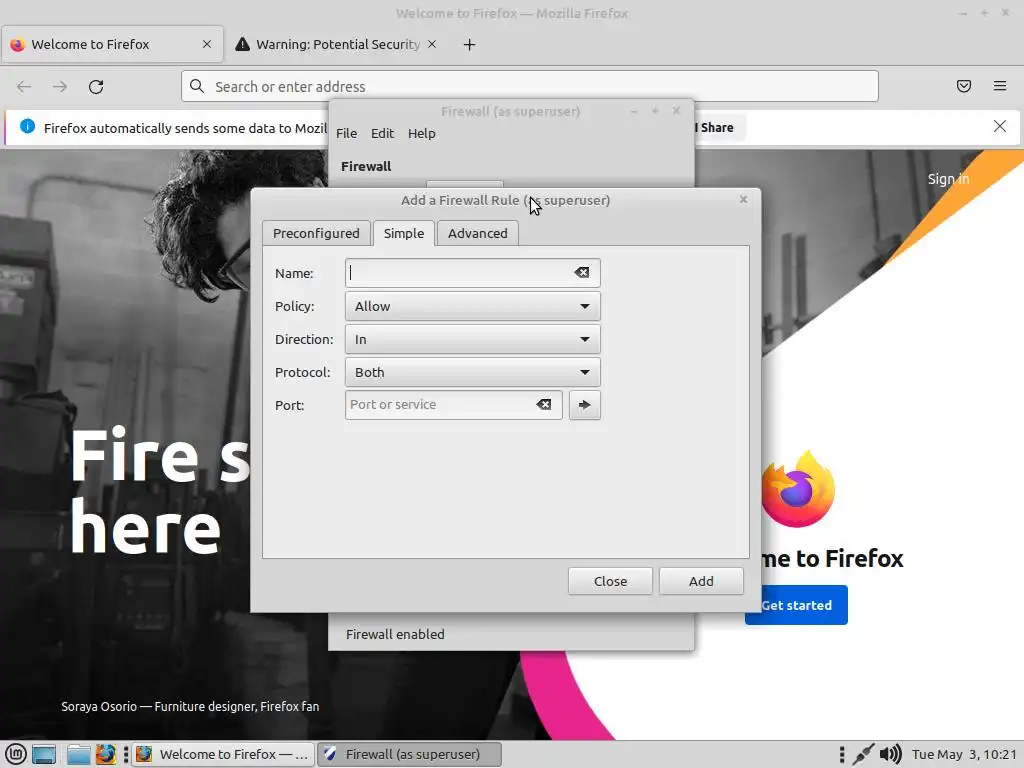
Task: Open the Policy dropdown showing Allow
Action: [x=472, y=306]
